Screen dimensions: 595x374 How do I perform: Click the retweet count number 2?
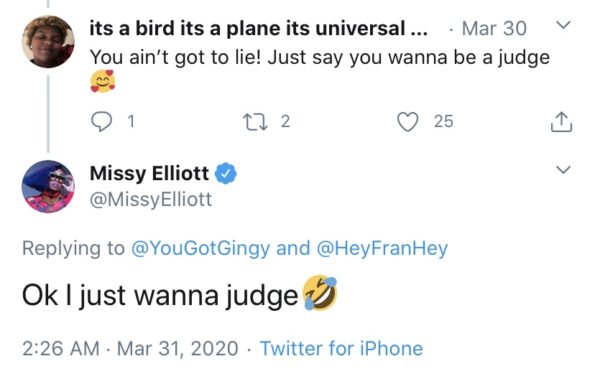click(285, 122)
